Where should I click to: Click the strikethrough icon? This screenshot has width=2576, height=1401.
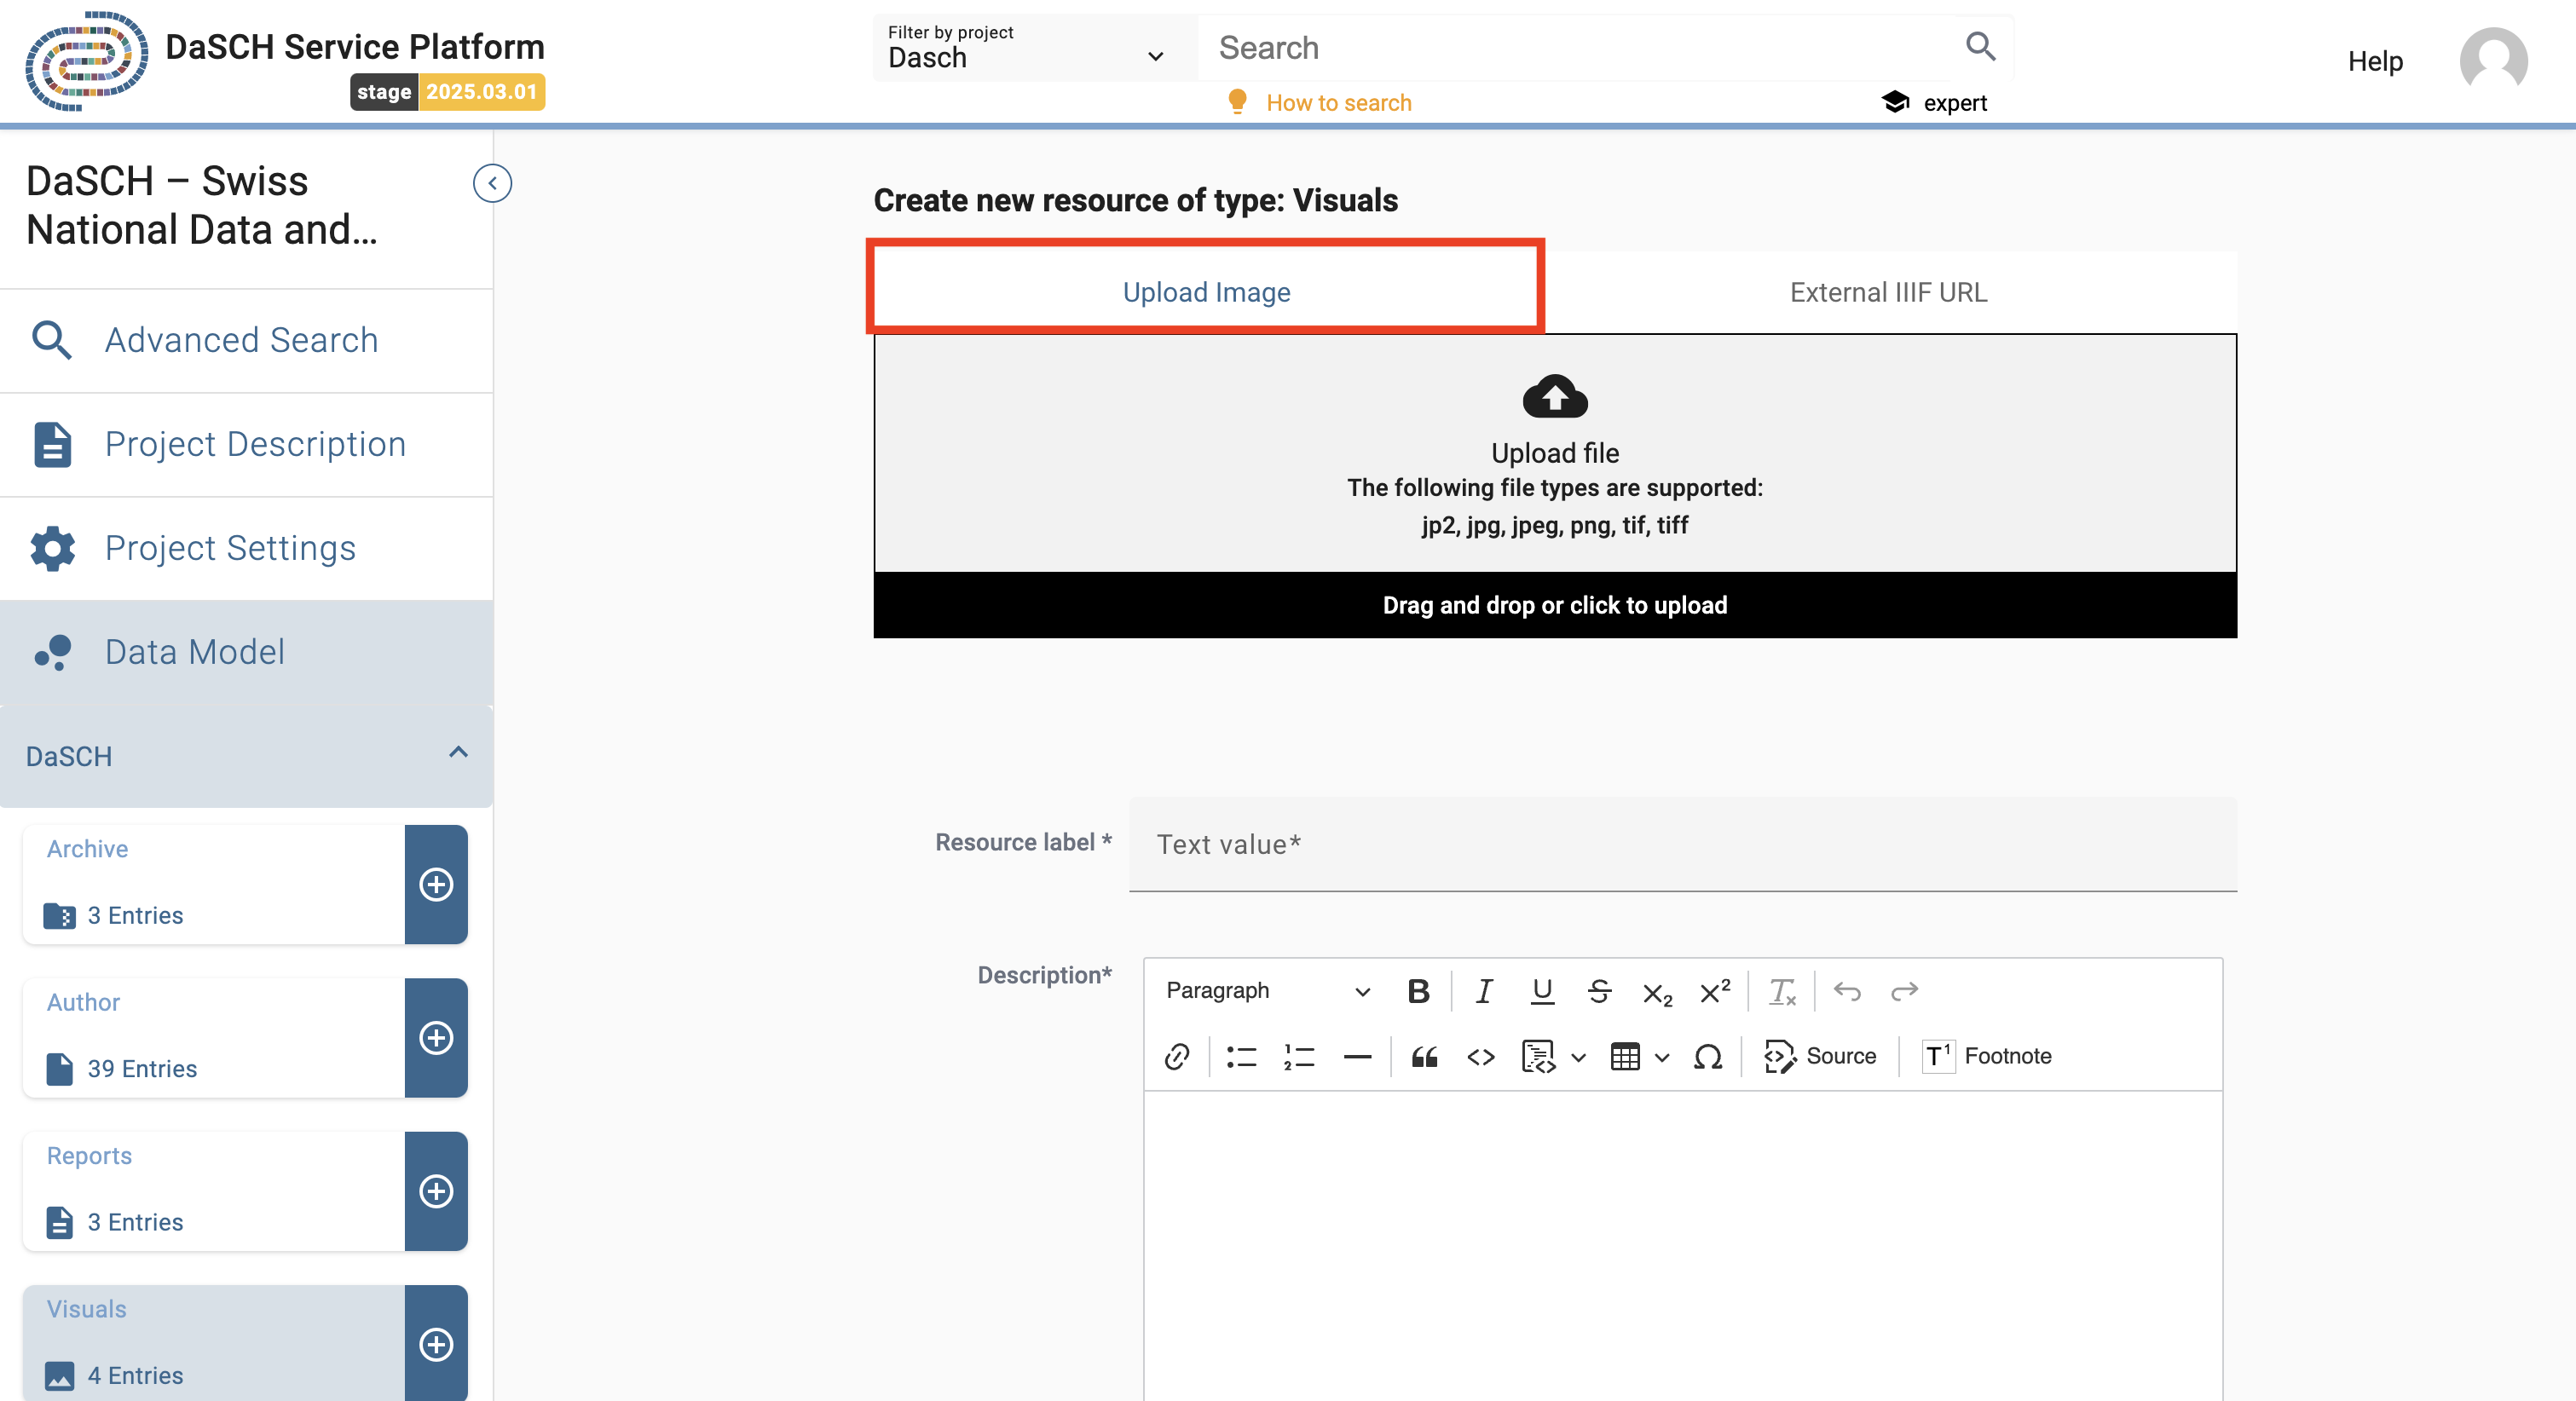pyautogui.click(x=1598, y=991)
